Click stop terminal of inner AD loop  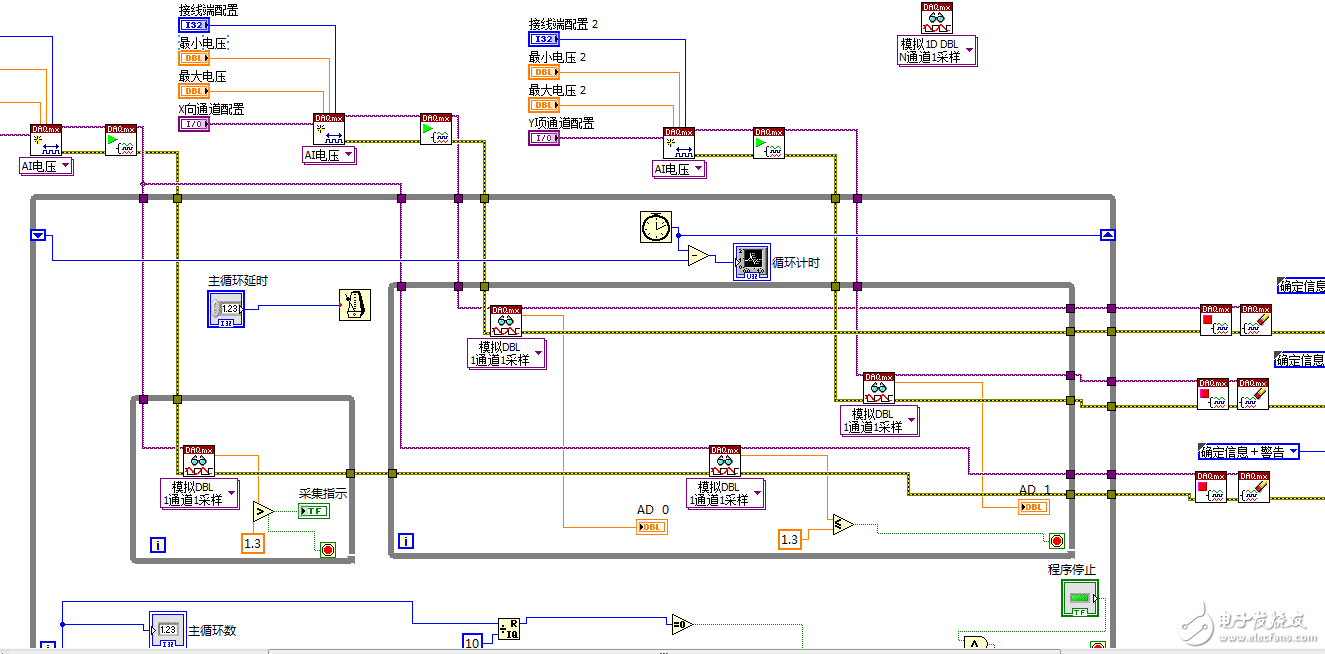[1057, 541]
